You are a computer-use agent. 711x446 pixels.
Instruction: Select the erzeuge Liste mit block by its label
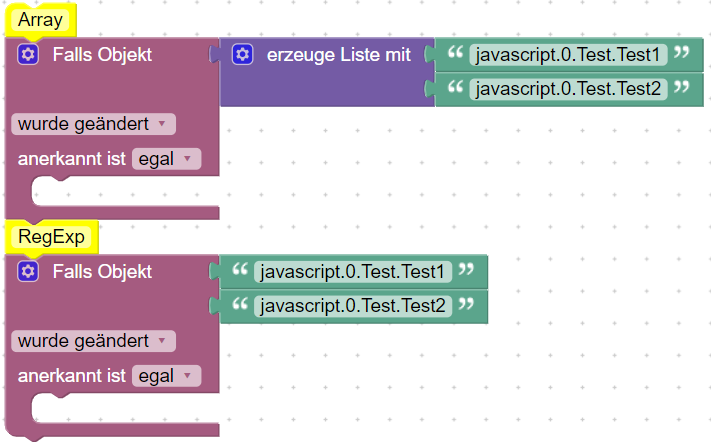[x=338, y=55]
